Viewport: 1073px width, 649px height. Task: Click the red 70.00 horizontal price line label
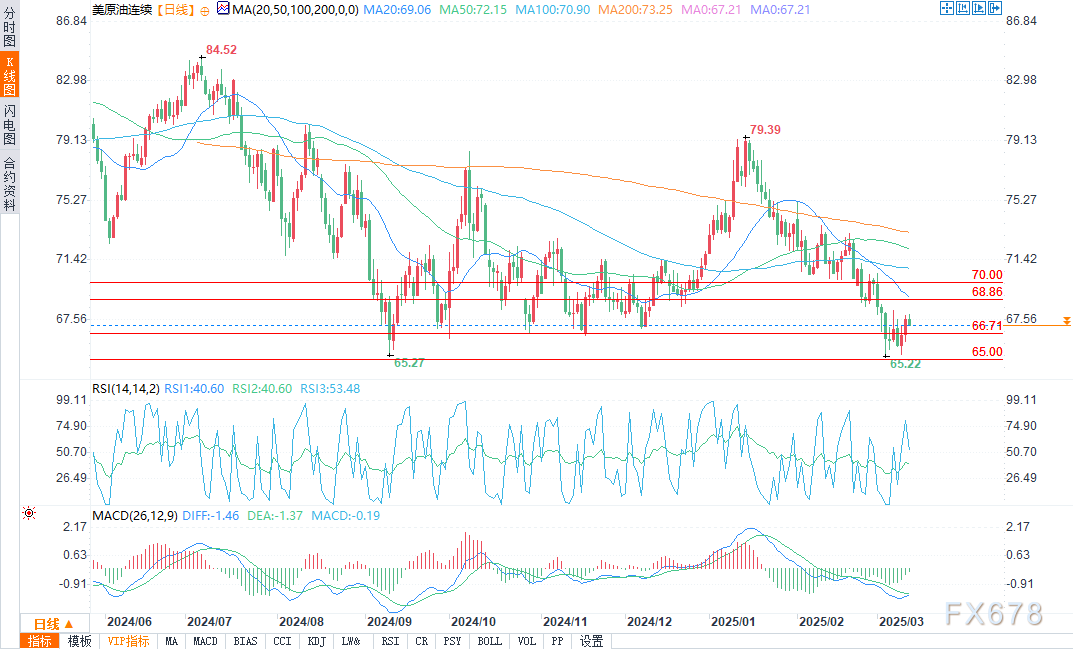[987, 275]
